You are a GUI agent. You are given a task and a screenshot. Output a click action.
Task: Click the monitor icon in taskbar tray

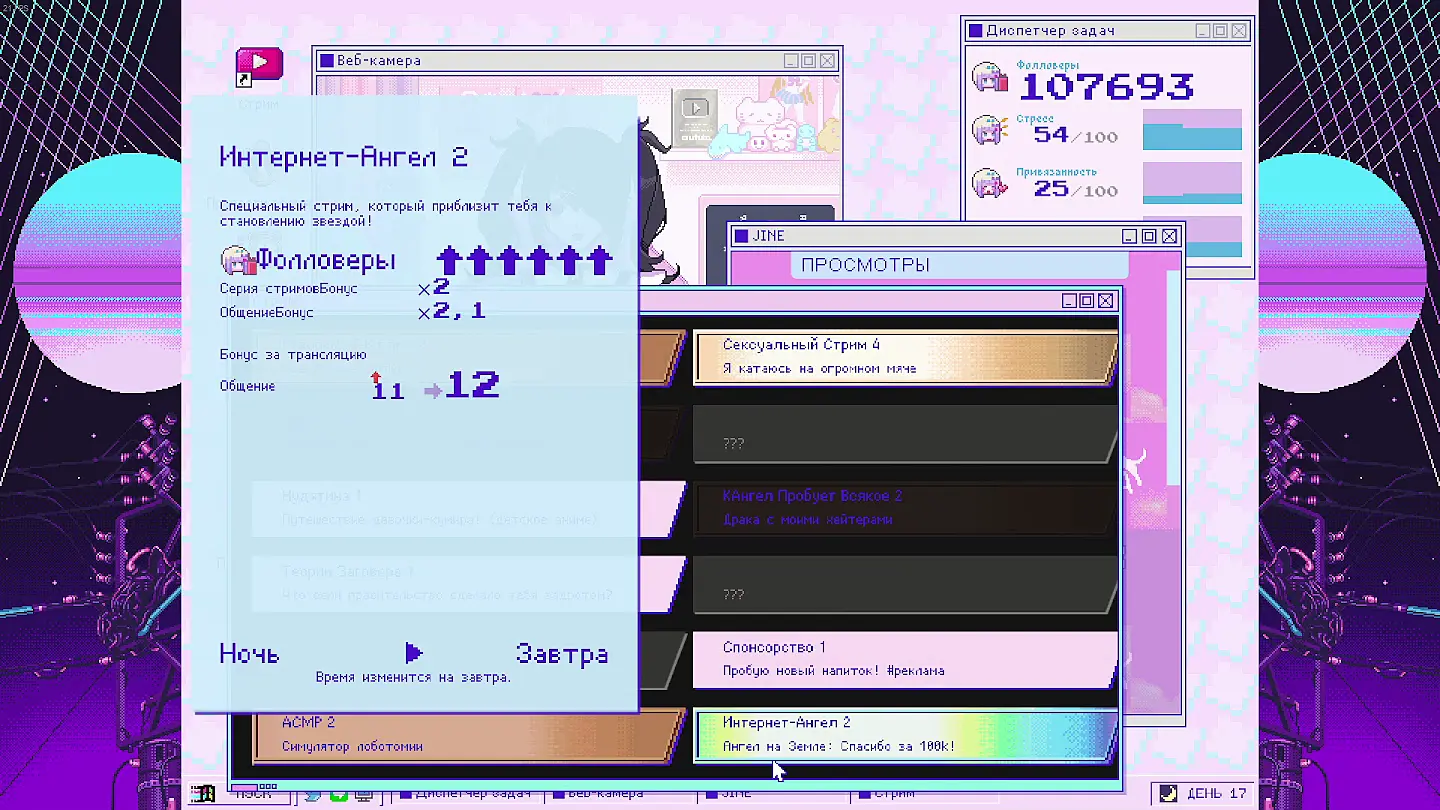pyautogui.click(x=364, y=794)
